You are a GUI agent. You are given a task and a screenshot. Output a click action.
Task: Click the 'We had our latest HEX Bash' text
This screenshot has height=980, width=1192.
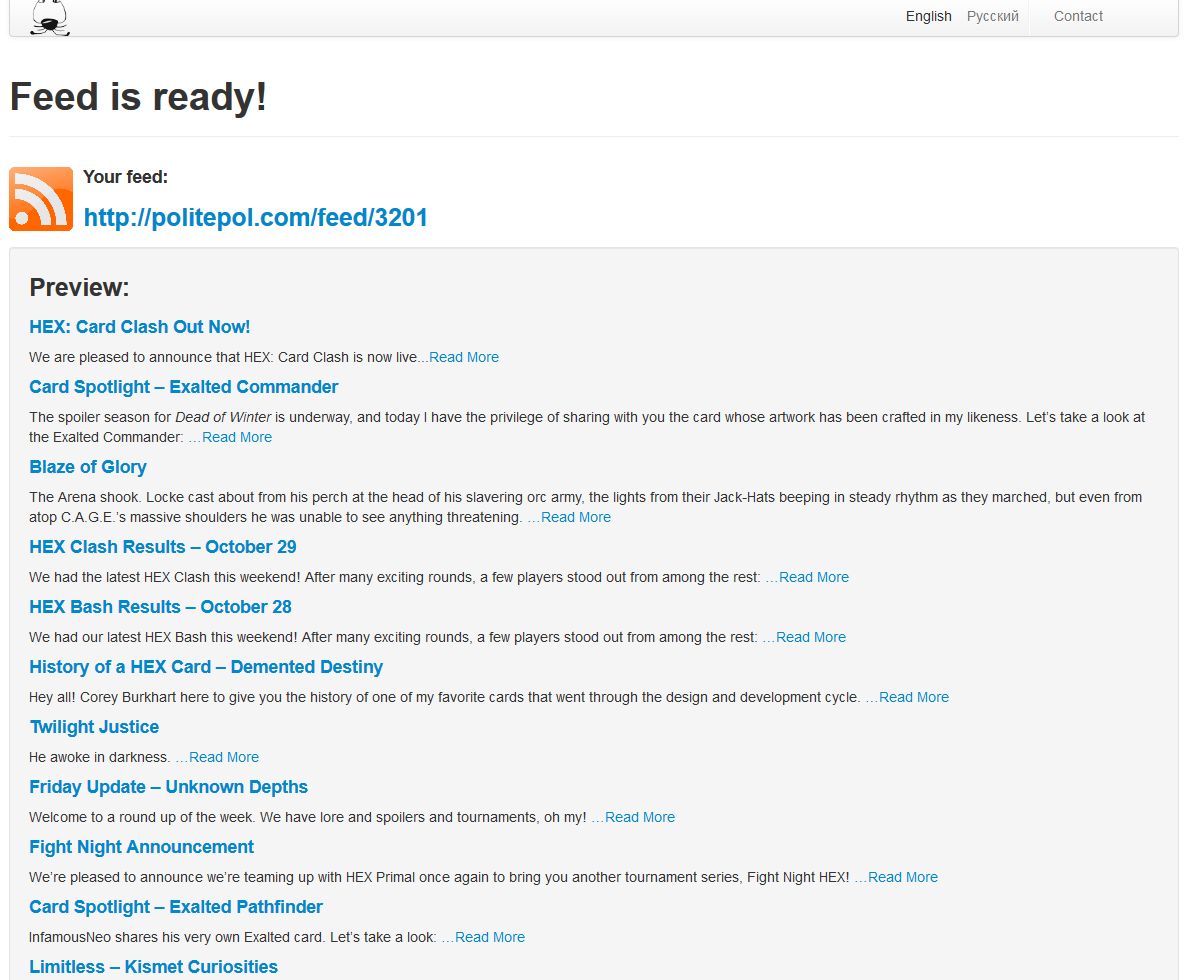pos(393,637)
